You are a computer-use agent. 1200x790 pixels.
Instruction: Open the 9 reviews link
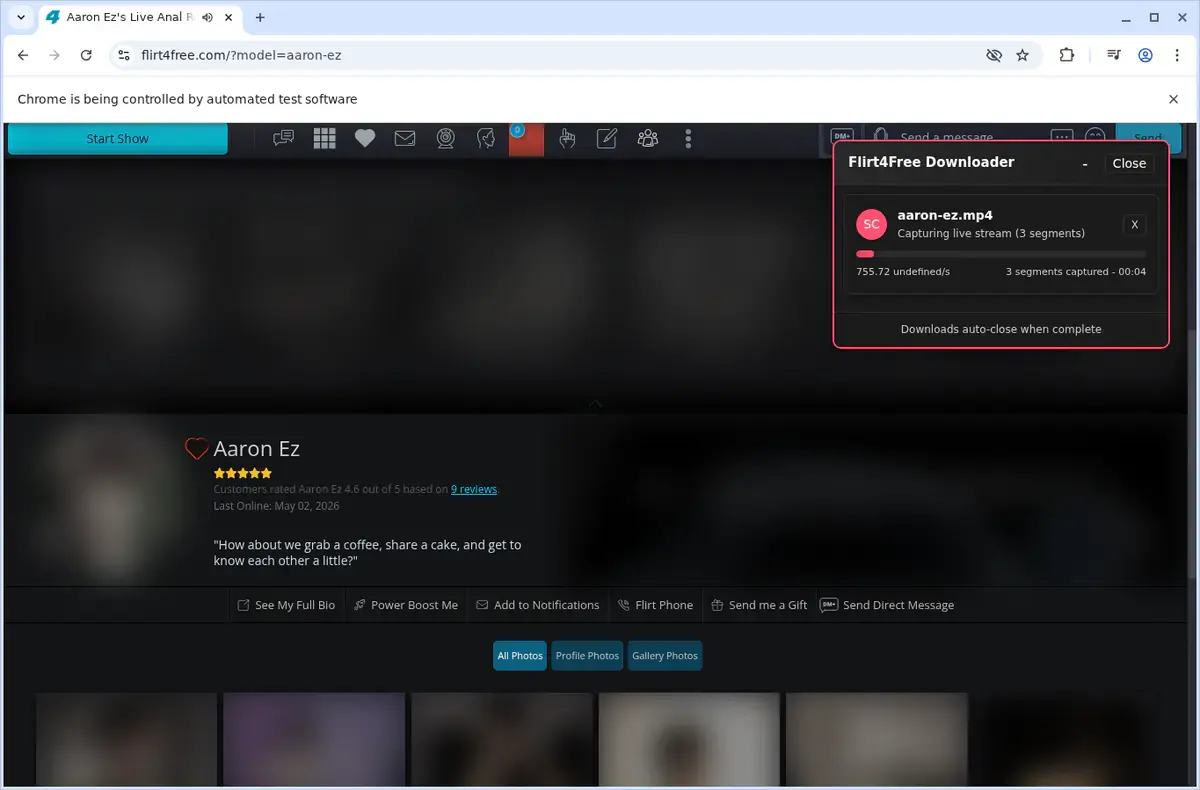[474, 489]
